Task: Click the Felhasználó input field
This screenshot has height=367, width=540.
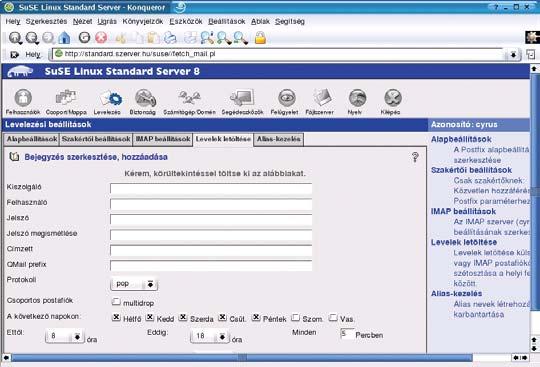Action: [x=211, y=204]
